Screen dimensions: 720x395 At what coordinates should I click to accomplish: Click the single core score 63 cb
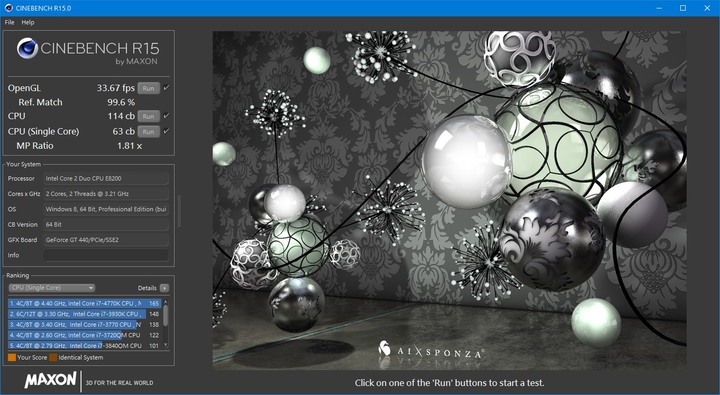124,131
